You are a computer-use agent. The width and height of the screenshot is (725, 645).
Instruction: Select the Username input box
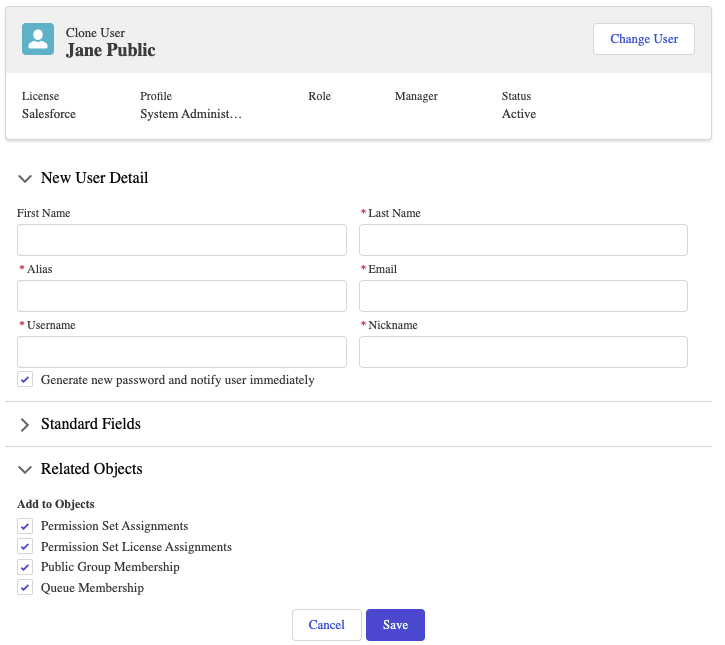tap(182, 352)
